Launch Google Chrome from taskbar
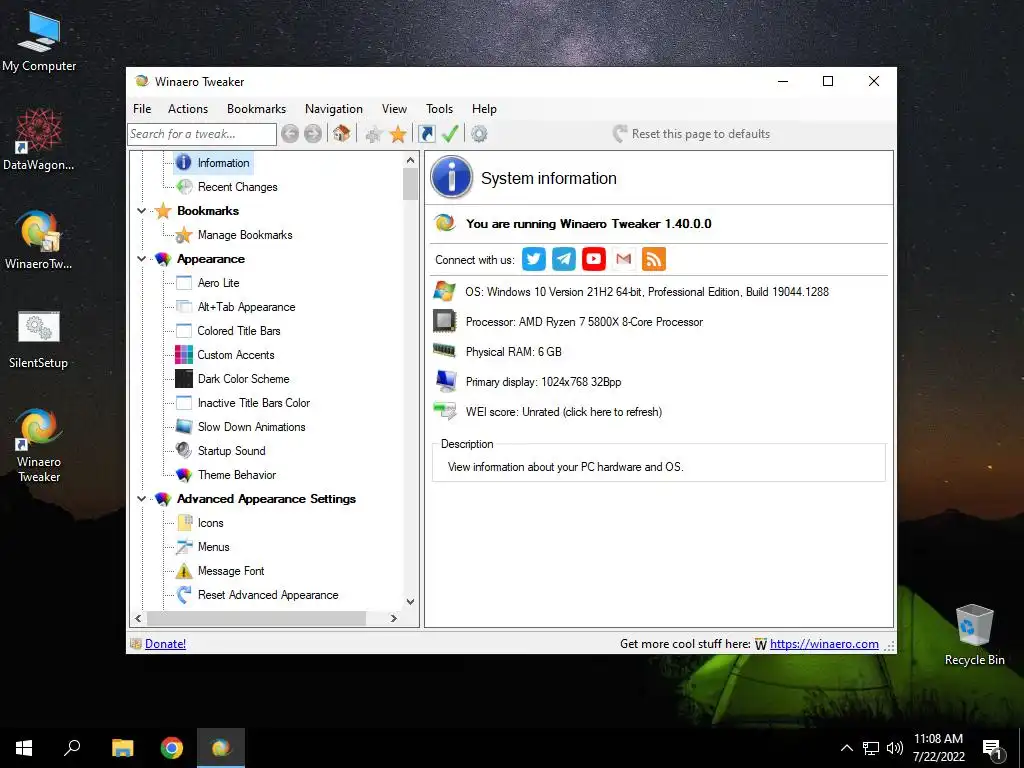Screen dimensions: 1024x768 tap(172, 748)
